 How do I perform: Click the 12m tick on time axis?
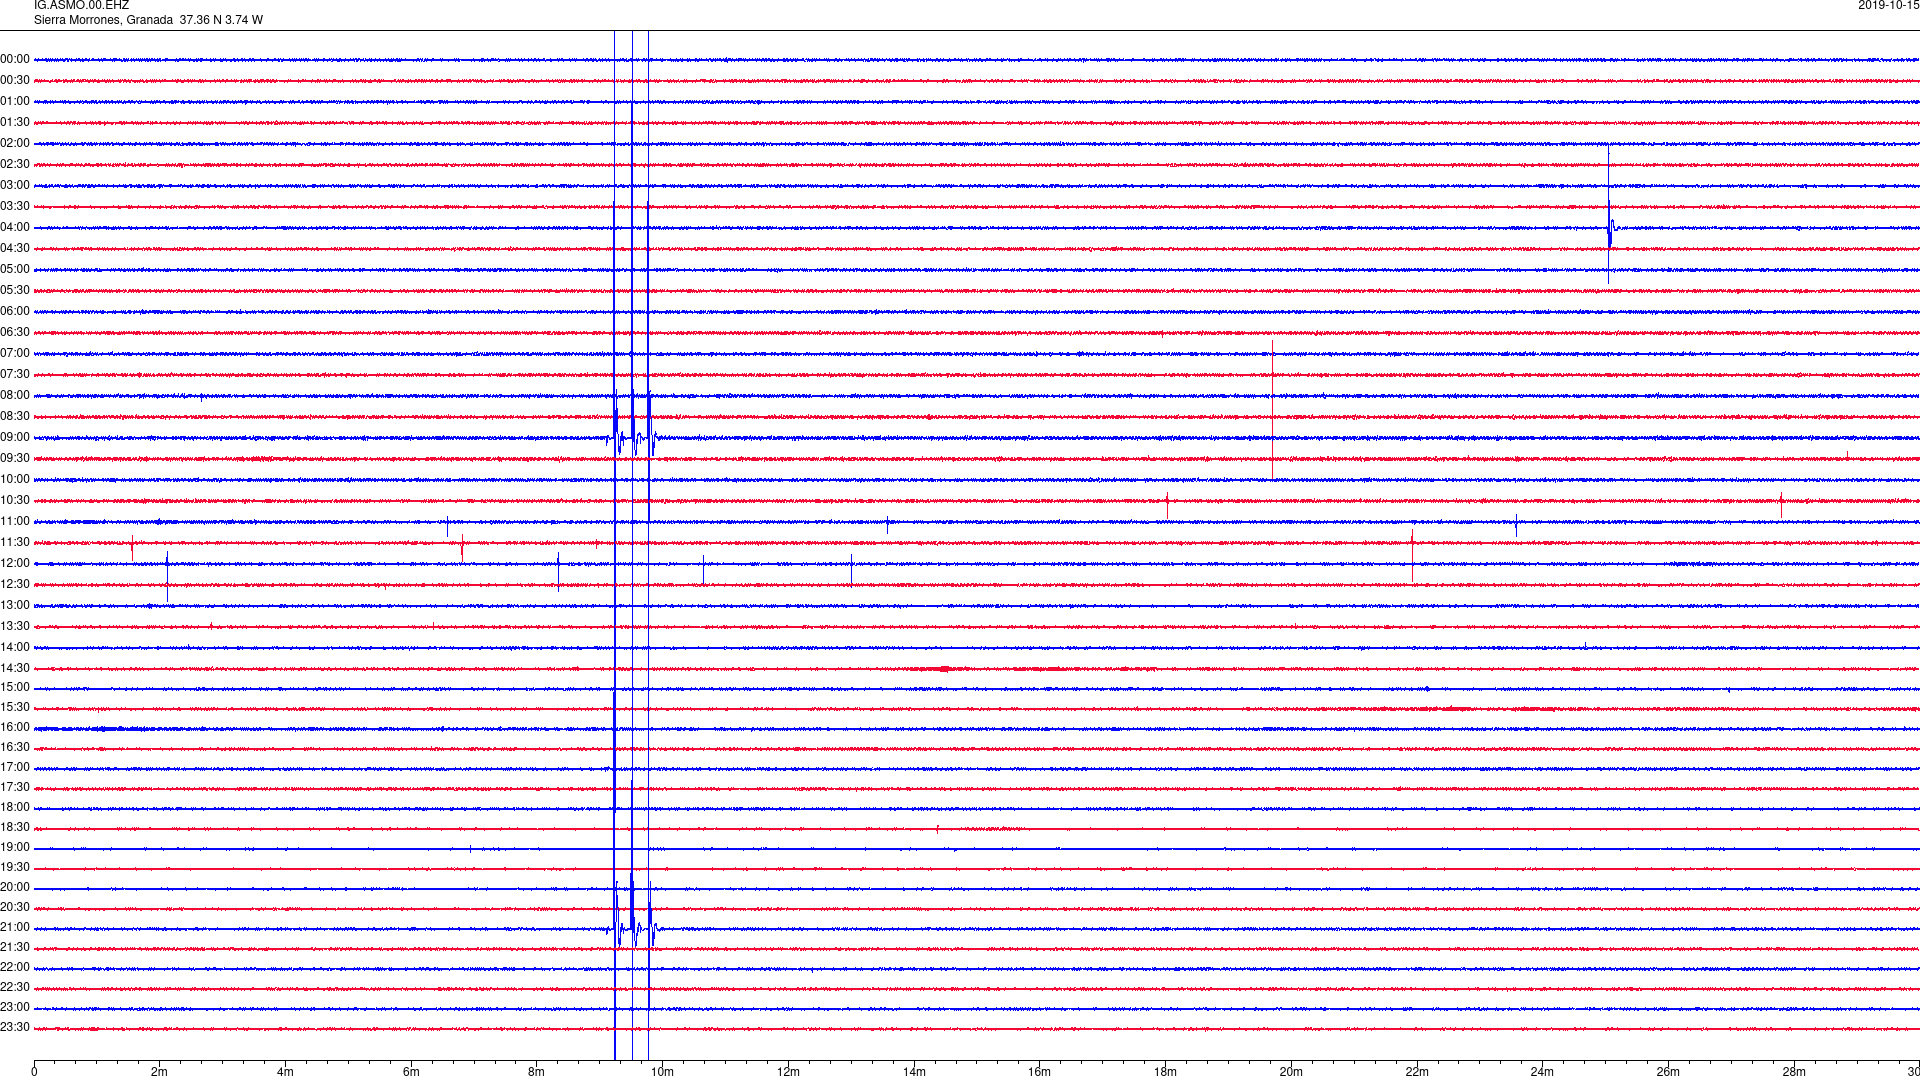pyautogui.click(x=788, y=1072)
